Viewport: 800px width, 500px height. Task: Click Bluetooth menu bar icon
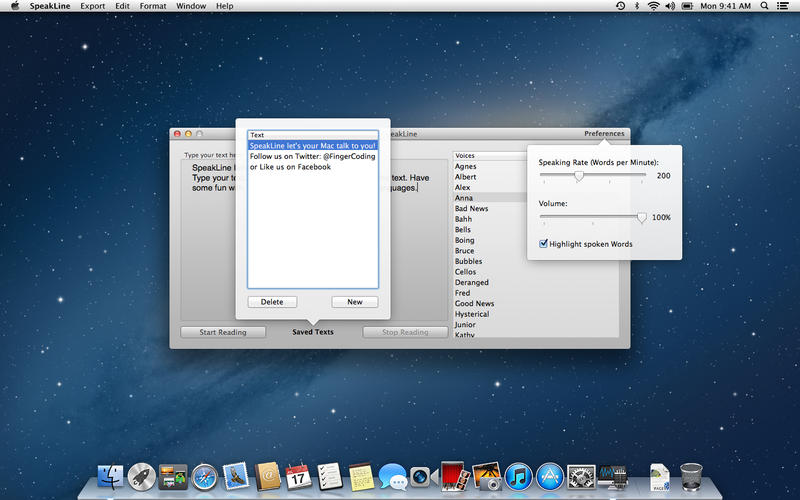click(x=637, y=6)
